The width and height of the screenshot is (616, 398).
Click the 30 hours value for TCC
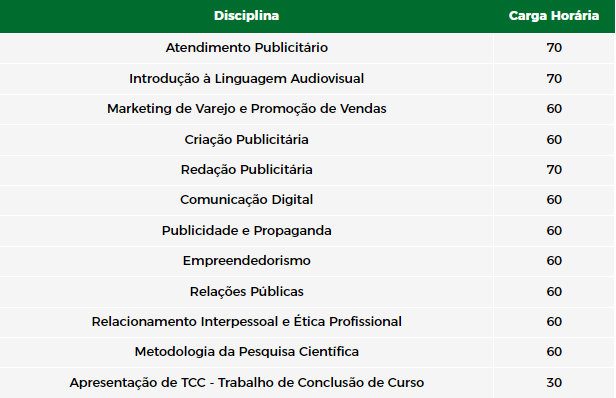[x=554, y=383]
